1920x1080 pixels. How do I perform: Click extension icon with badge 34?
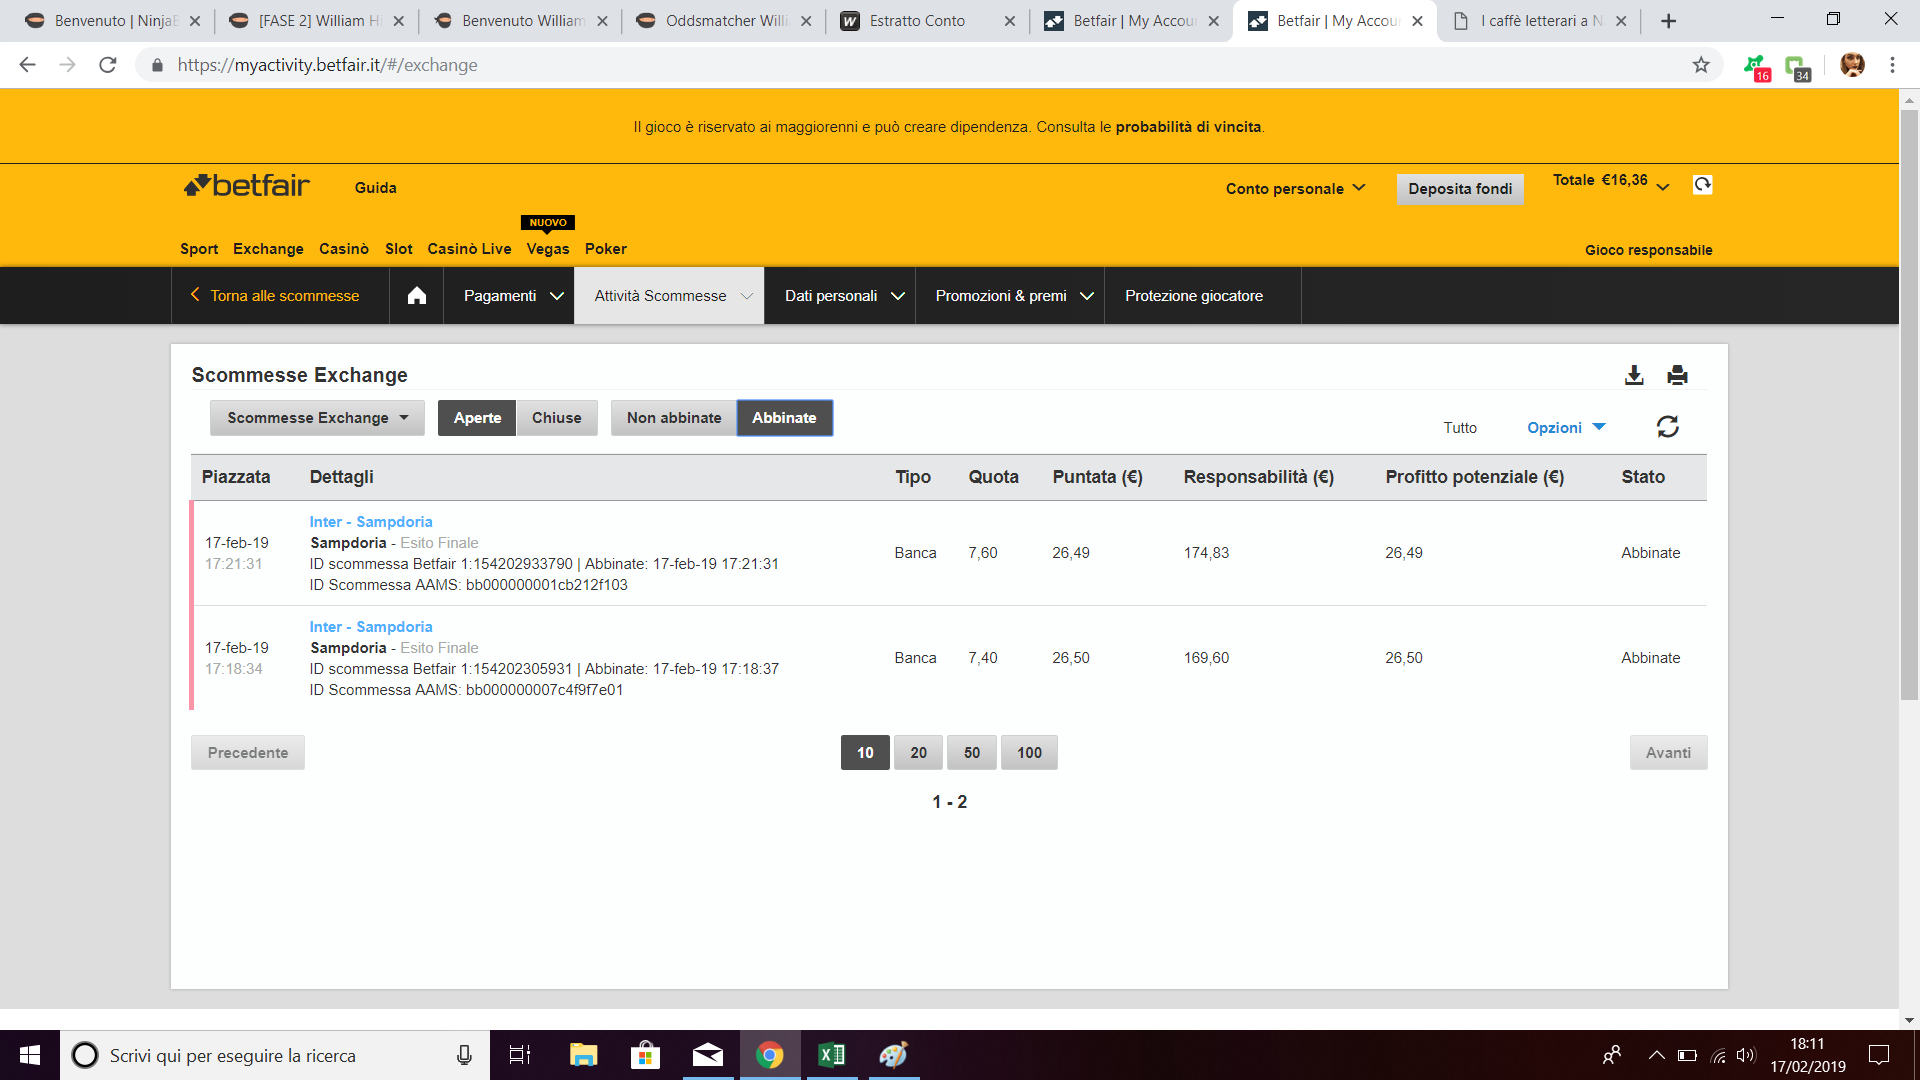[x=1797, y=67]
